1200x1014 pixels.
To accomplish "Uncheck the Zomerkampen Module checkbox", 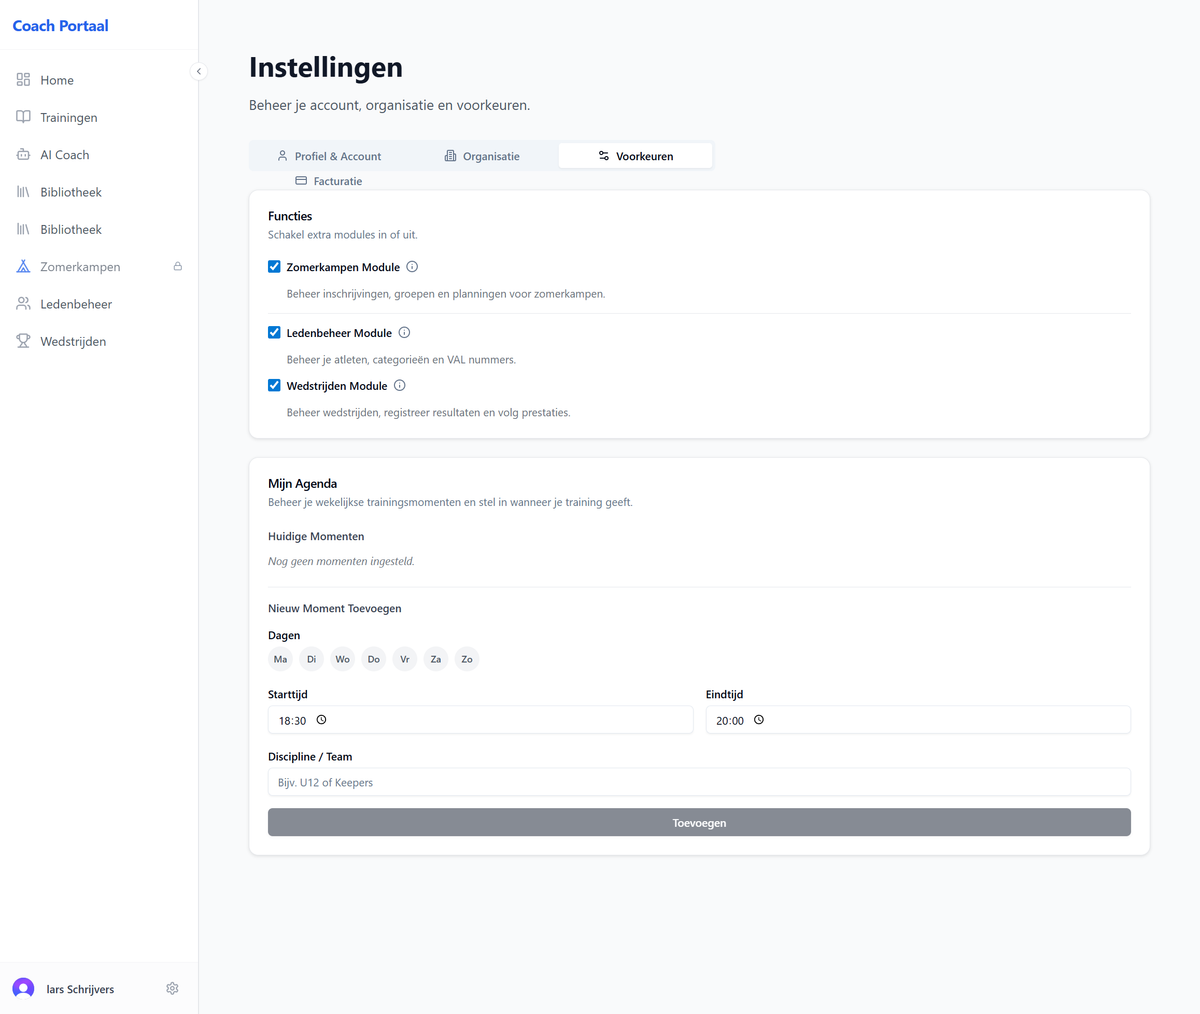I will pyautogui.click(x=274, y=267).
